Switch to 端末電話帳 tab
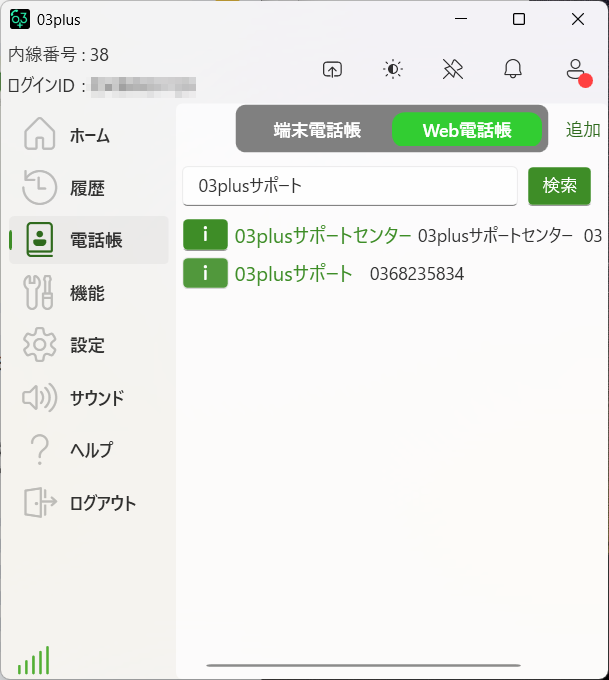Viewport: 609px width, 680px height. [317, 130]
